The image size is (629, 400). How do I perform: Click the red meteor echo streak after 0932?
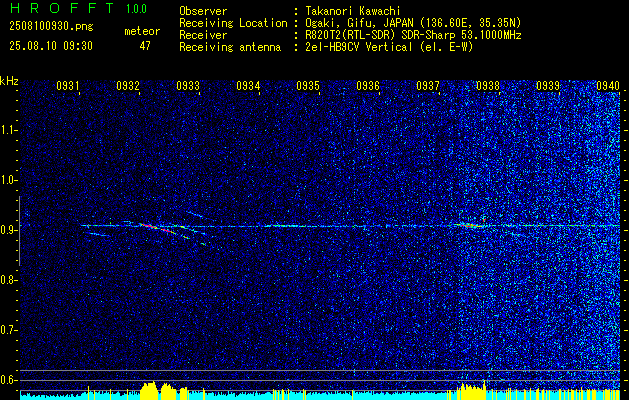click(x=157, y=228)
